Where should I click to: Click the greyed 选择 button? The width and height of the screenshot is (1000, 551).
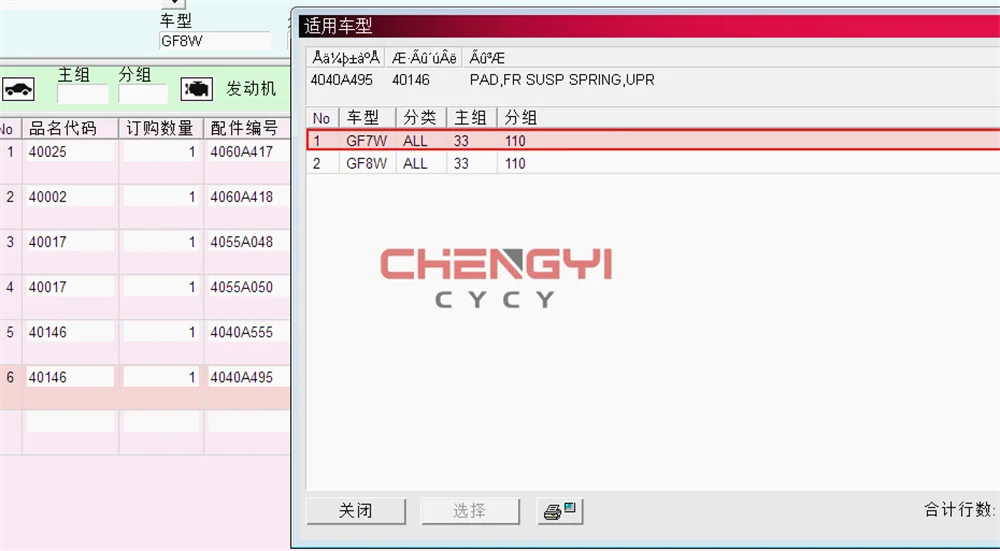click(x=470, y=511)
